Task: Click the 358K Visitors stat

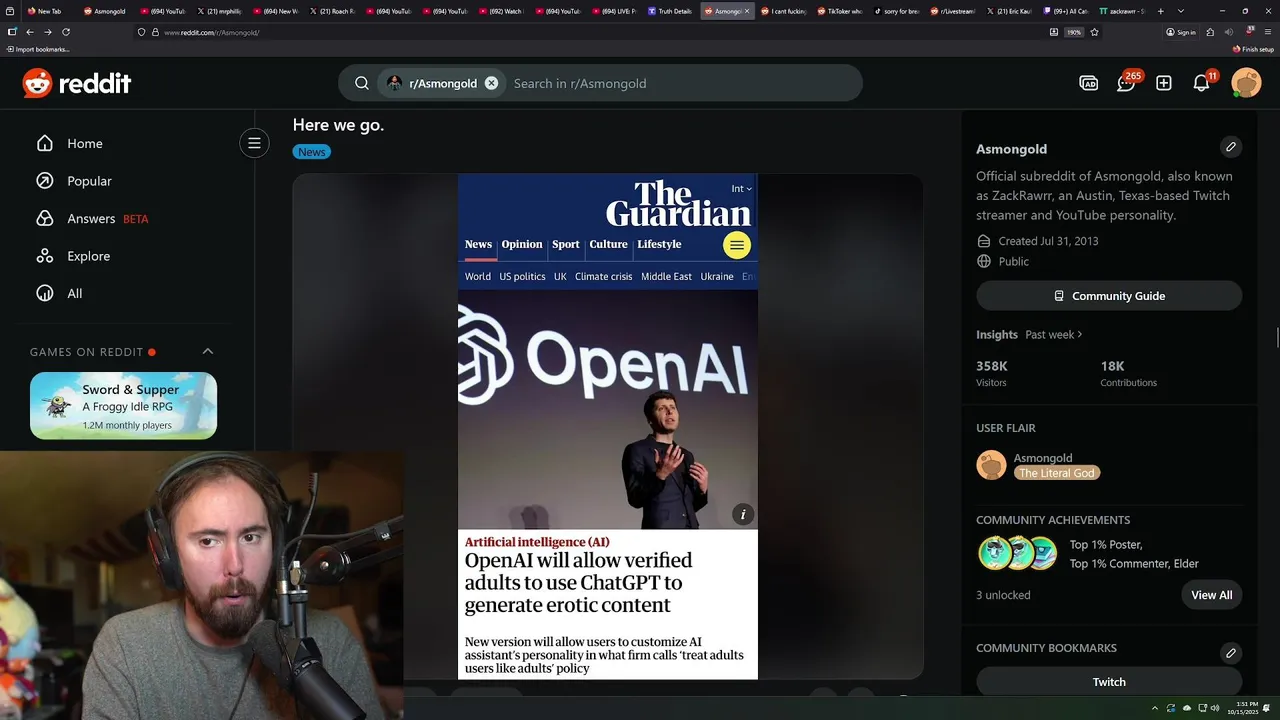Action: click(x=992, y=373)
